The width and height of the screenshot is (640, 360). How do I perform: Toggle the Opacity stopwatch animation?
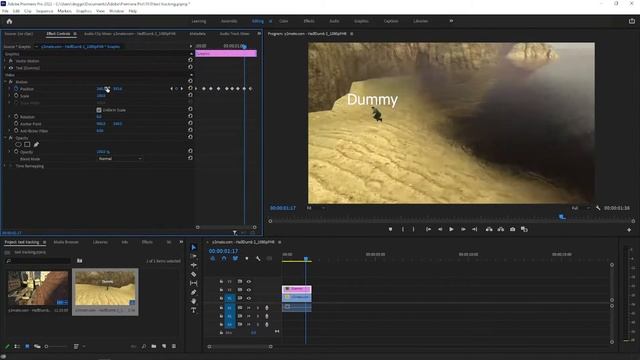[x=16, y=151]
